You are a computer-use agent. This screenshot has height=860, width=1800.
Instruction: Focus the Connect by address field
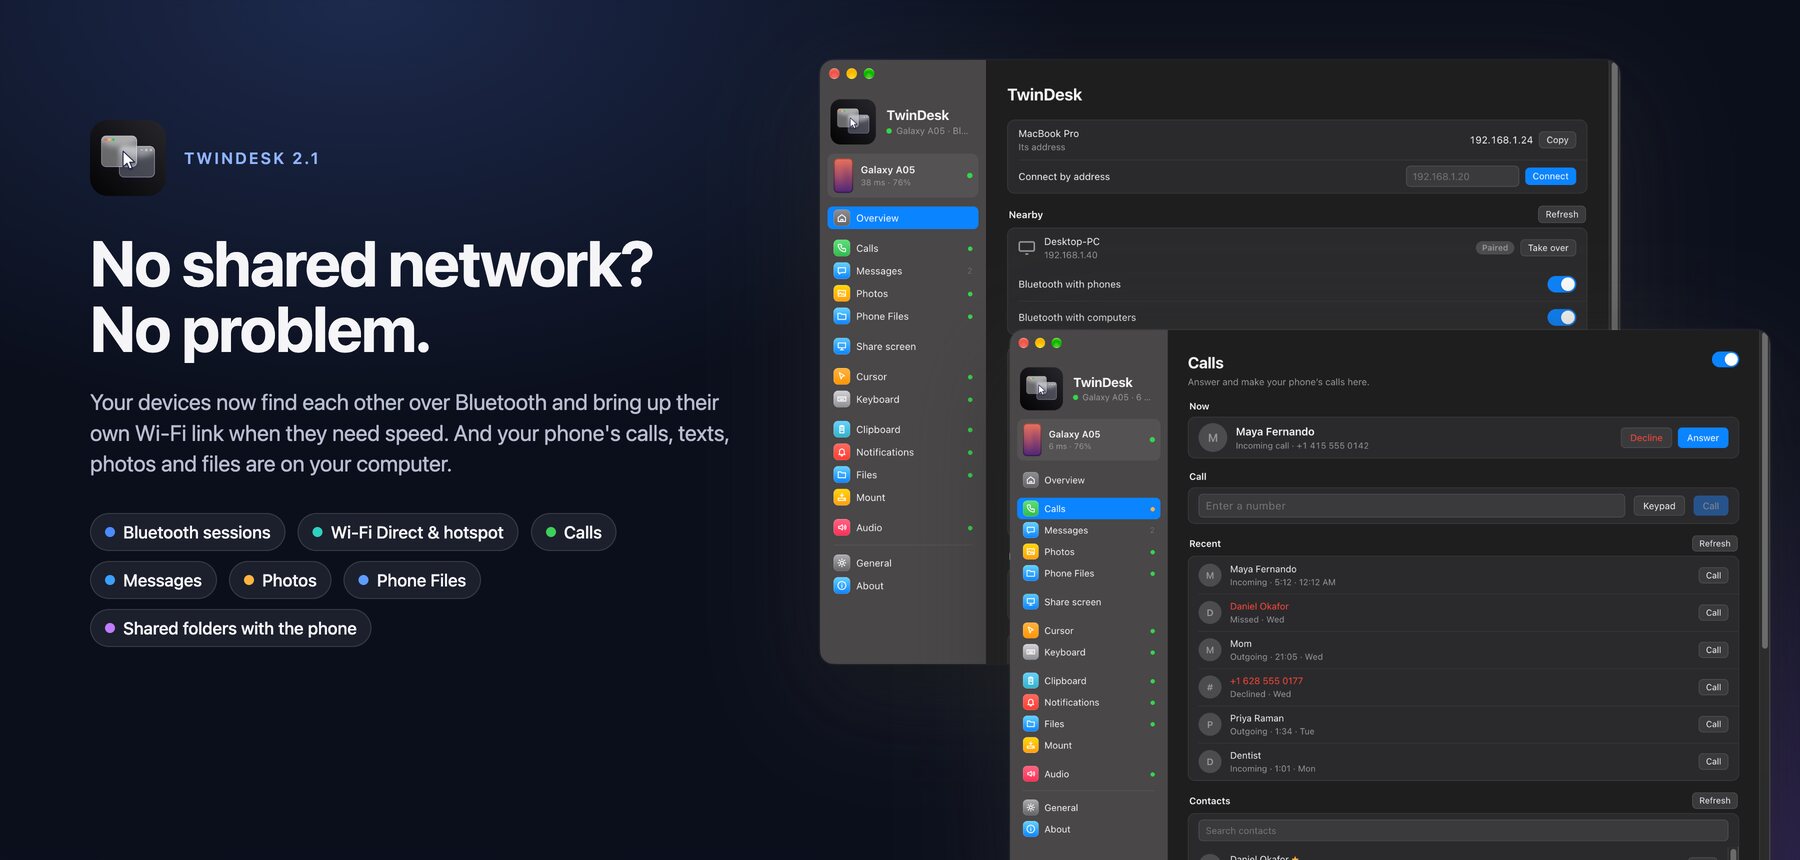pos(1462,176)
